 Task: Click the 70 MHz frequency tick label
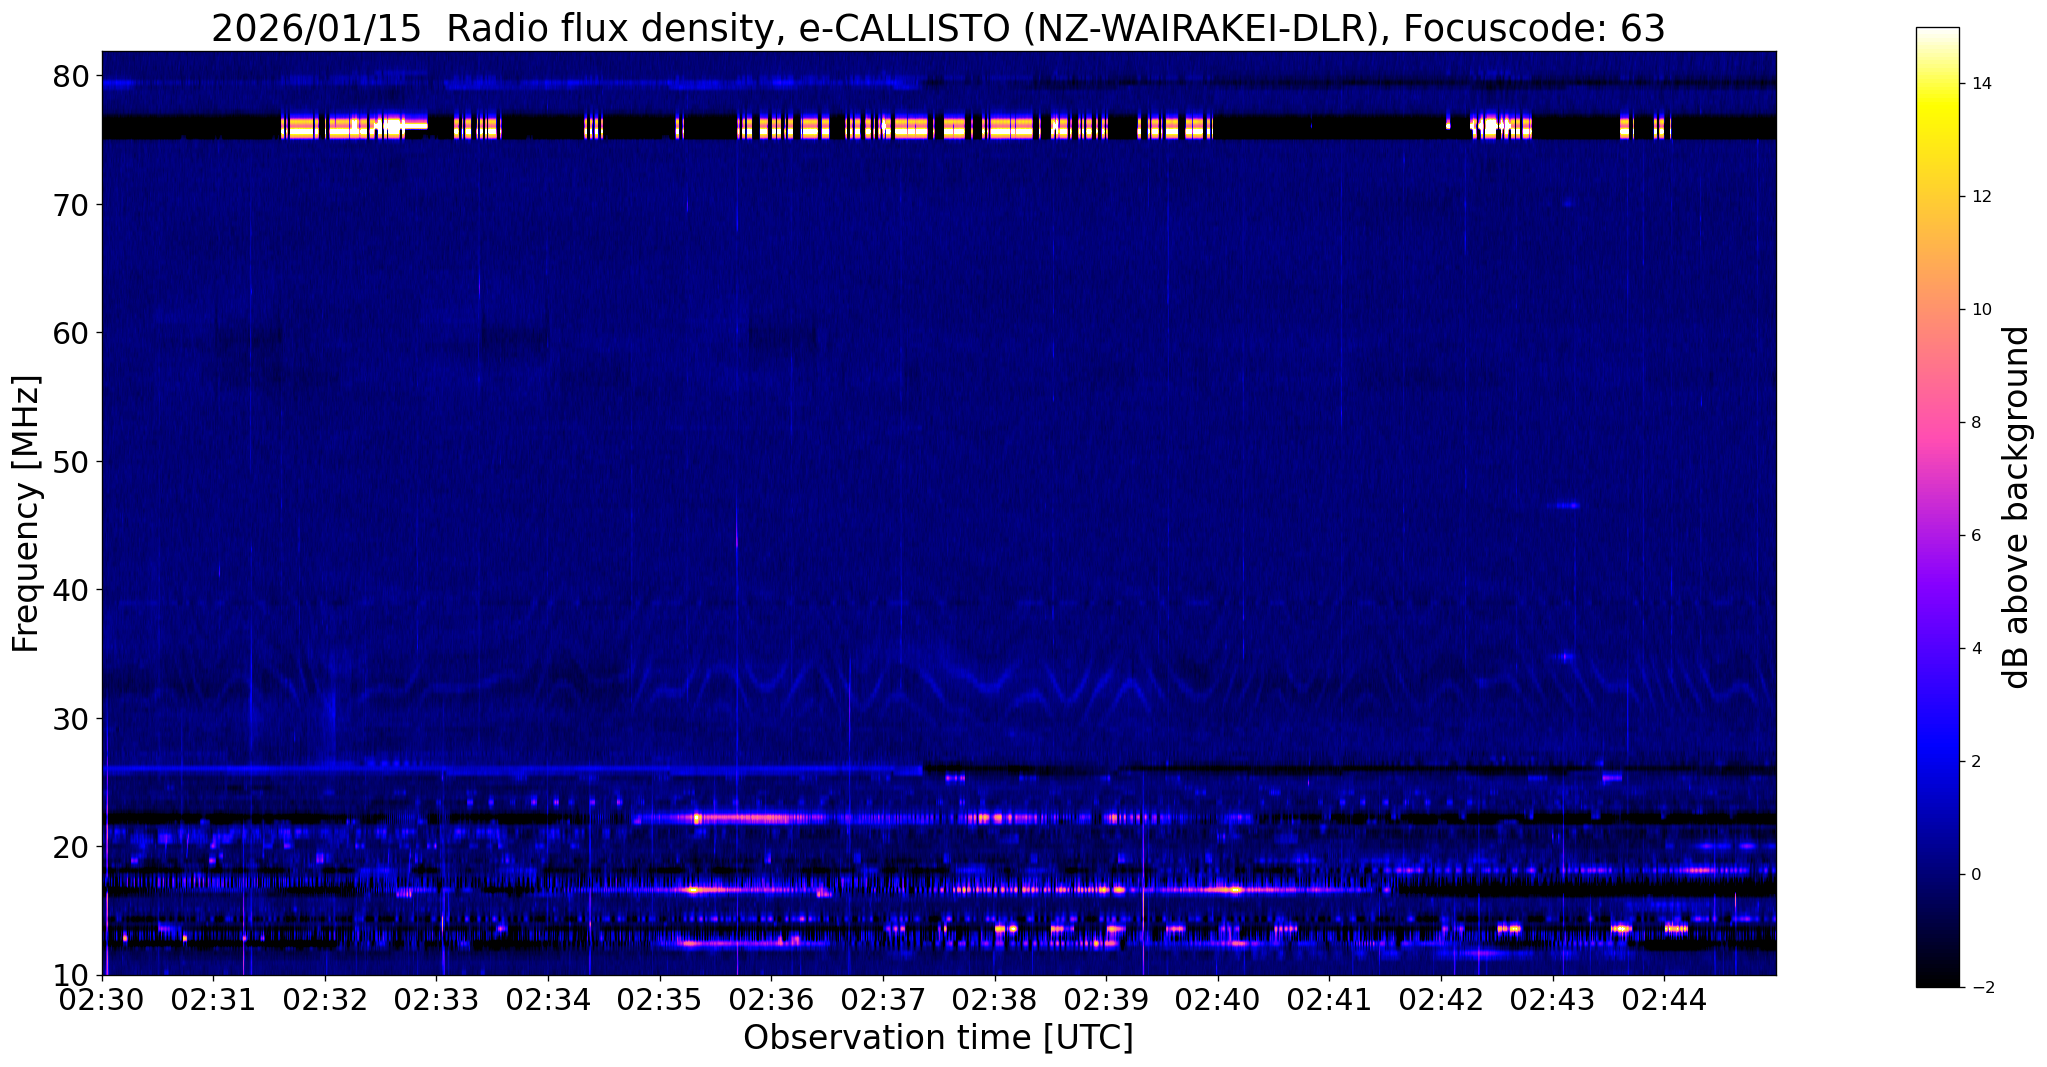point(73,205)
